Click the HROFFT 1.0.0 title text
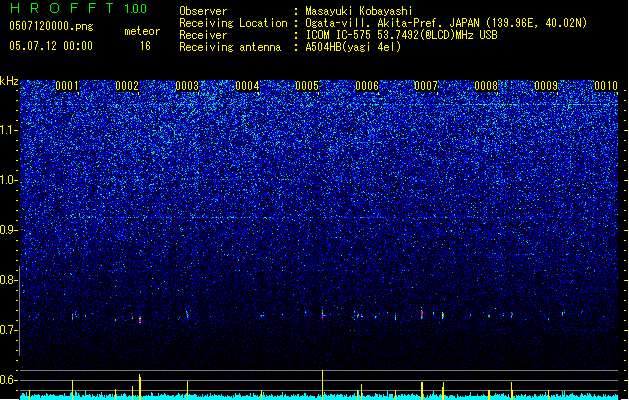 tap(78, 8)
